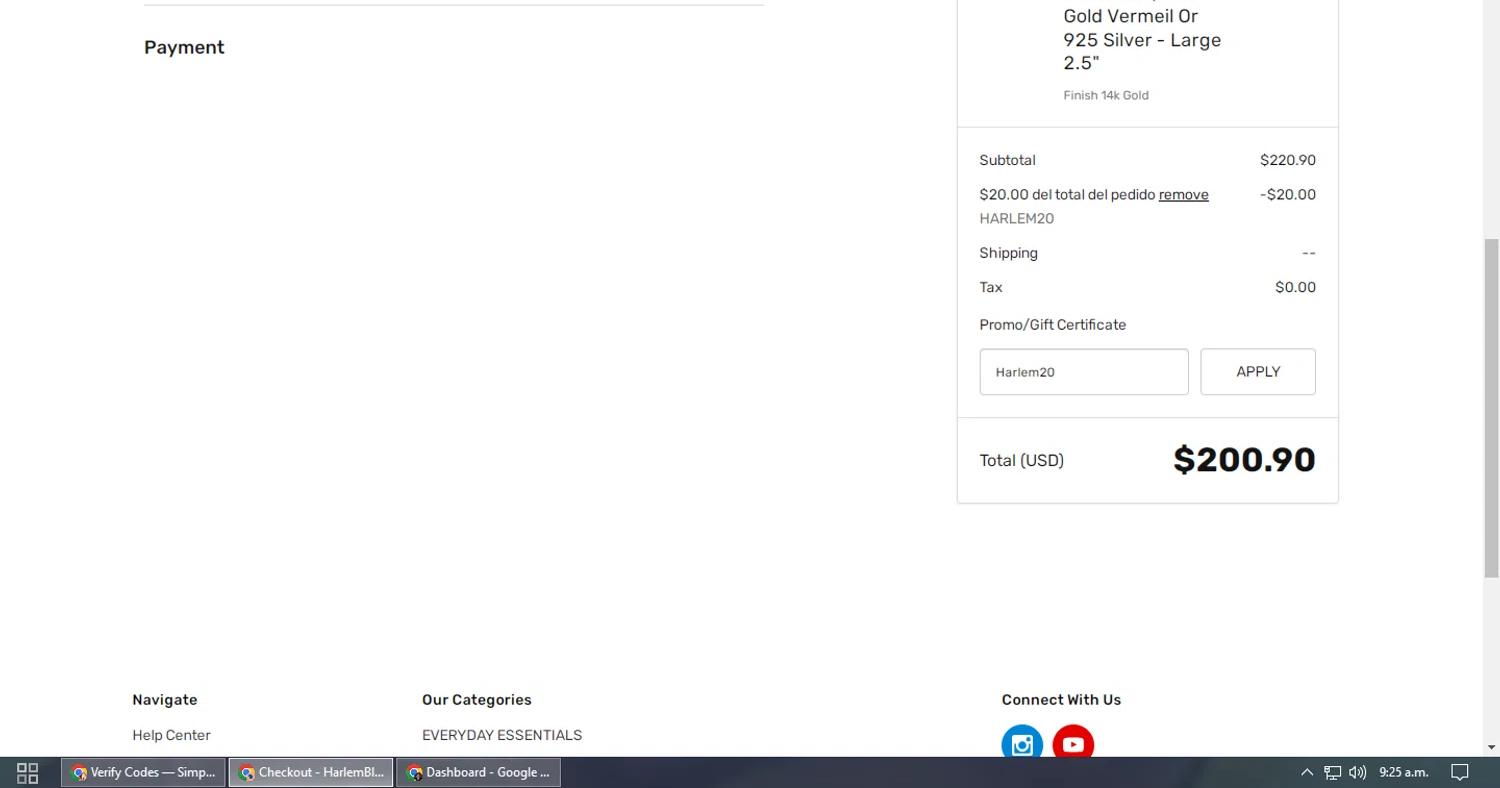Click the scrollbar down arrow

pyautogui.click(x=1491, y=747)
